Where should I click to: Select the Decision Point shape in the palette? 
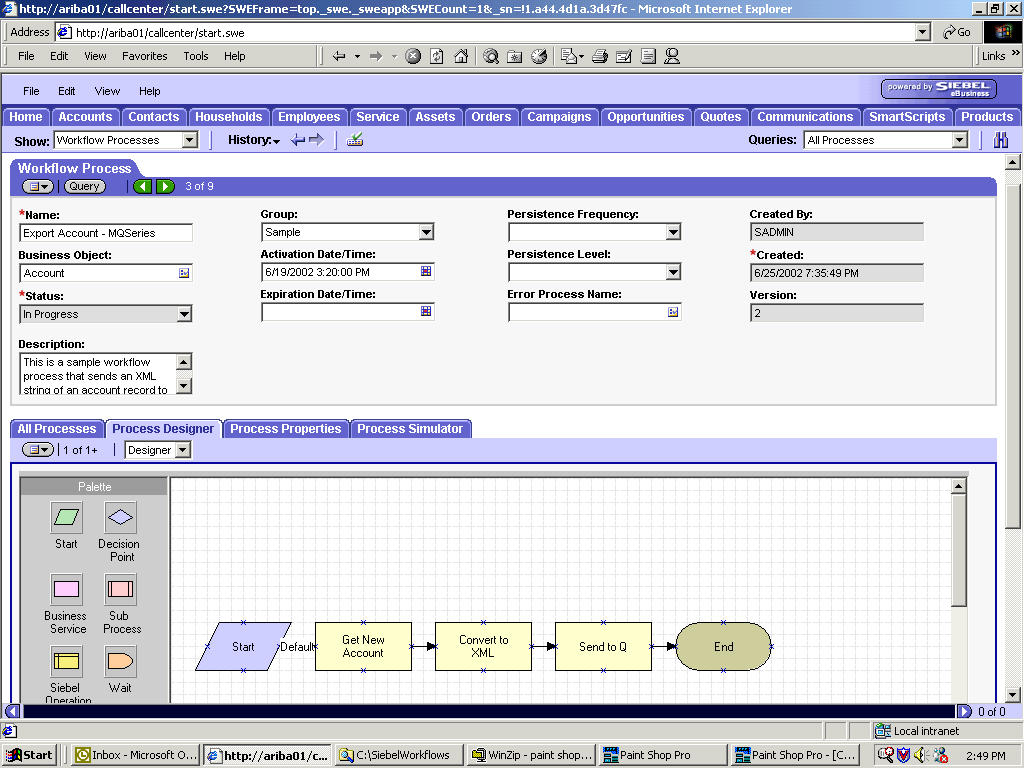(x=120, y=518)
